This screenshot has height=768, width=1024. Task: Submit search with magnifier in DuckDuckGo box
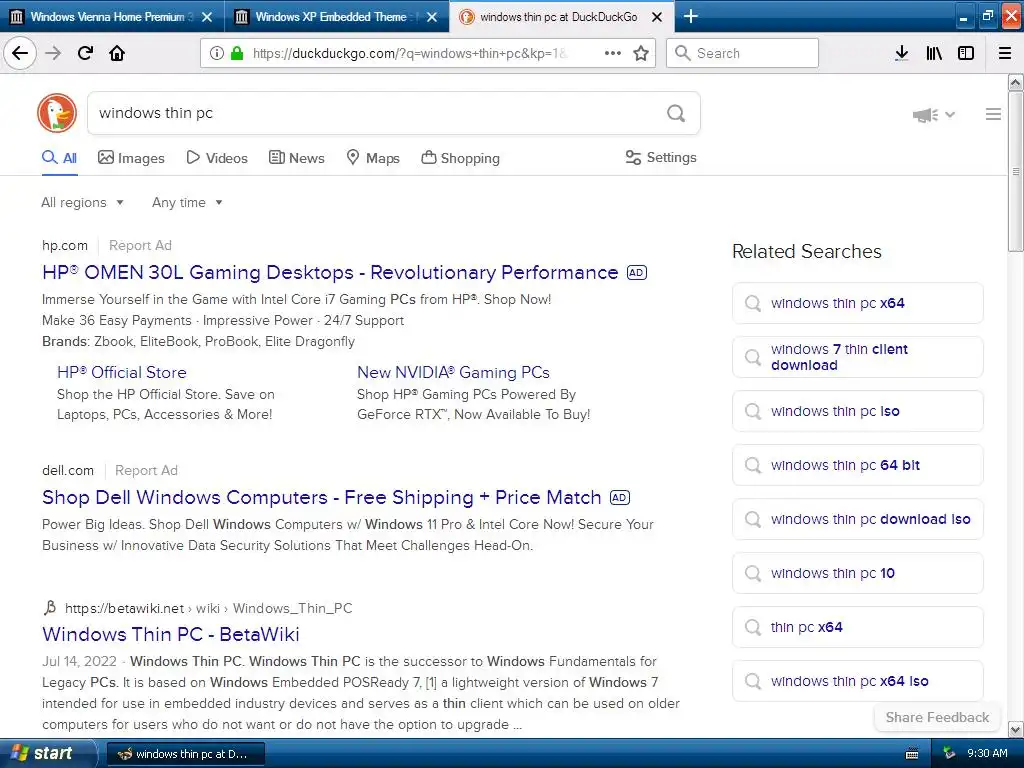(x=676, y=113)
